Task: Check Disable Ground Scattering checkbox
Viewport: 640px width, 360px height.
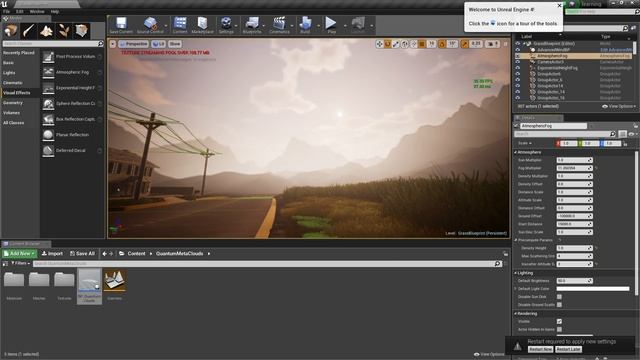Action: (559, 305)
